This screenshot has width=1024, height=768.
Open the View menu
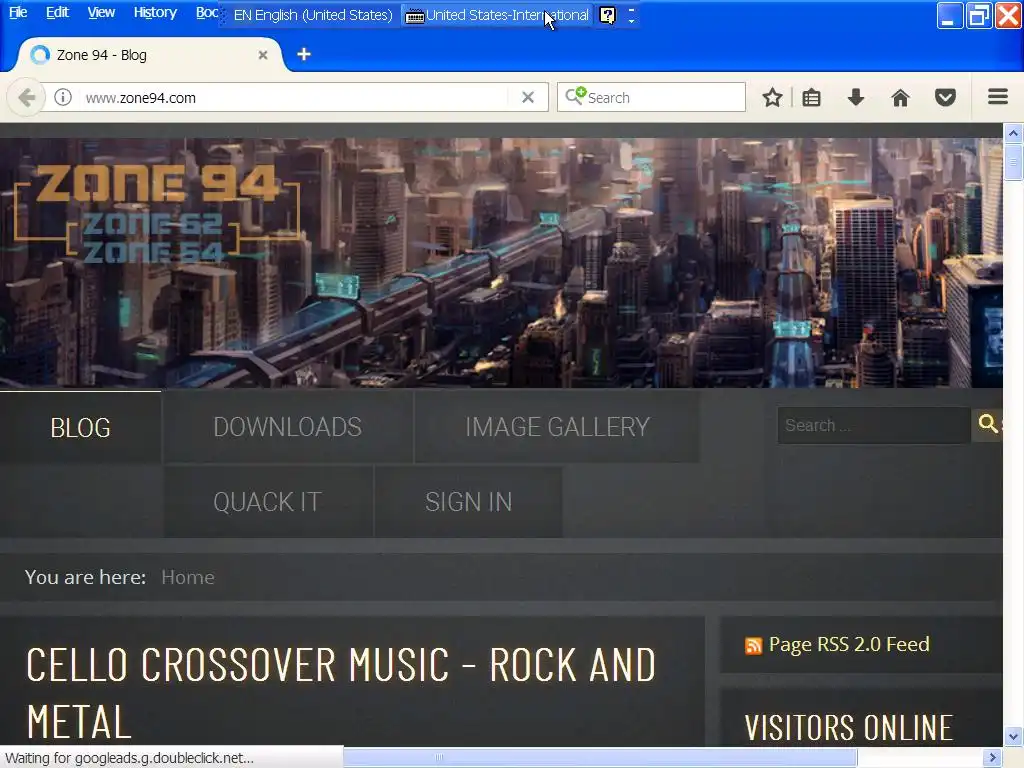[101, 12]
